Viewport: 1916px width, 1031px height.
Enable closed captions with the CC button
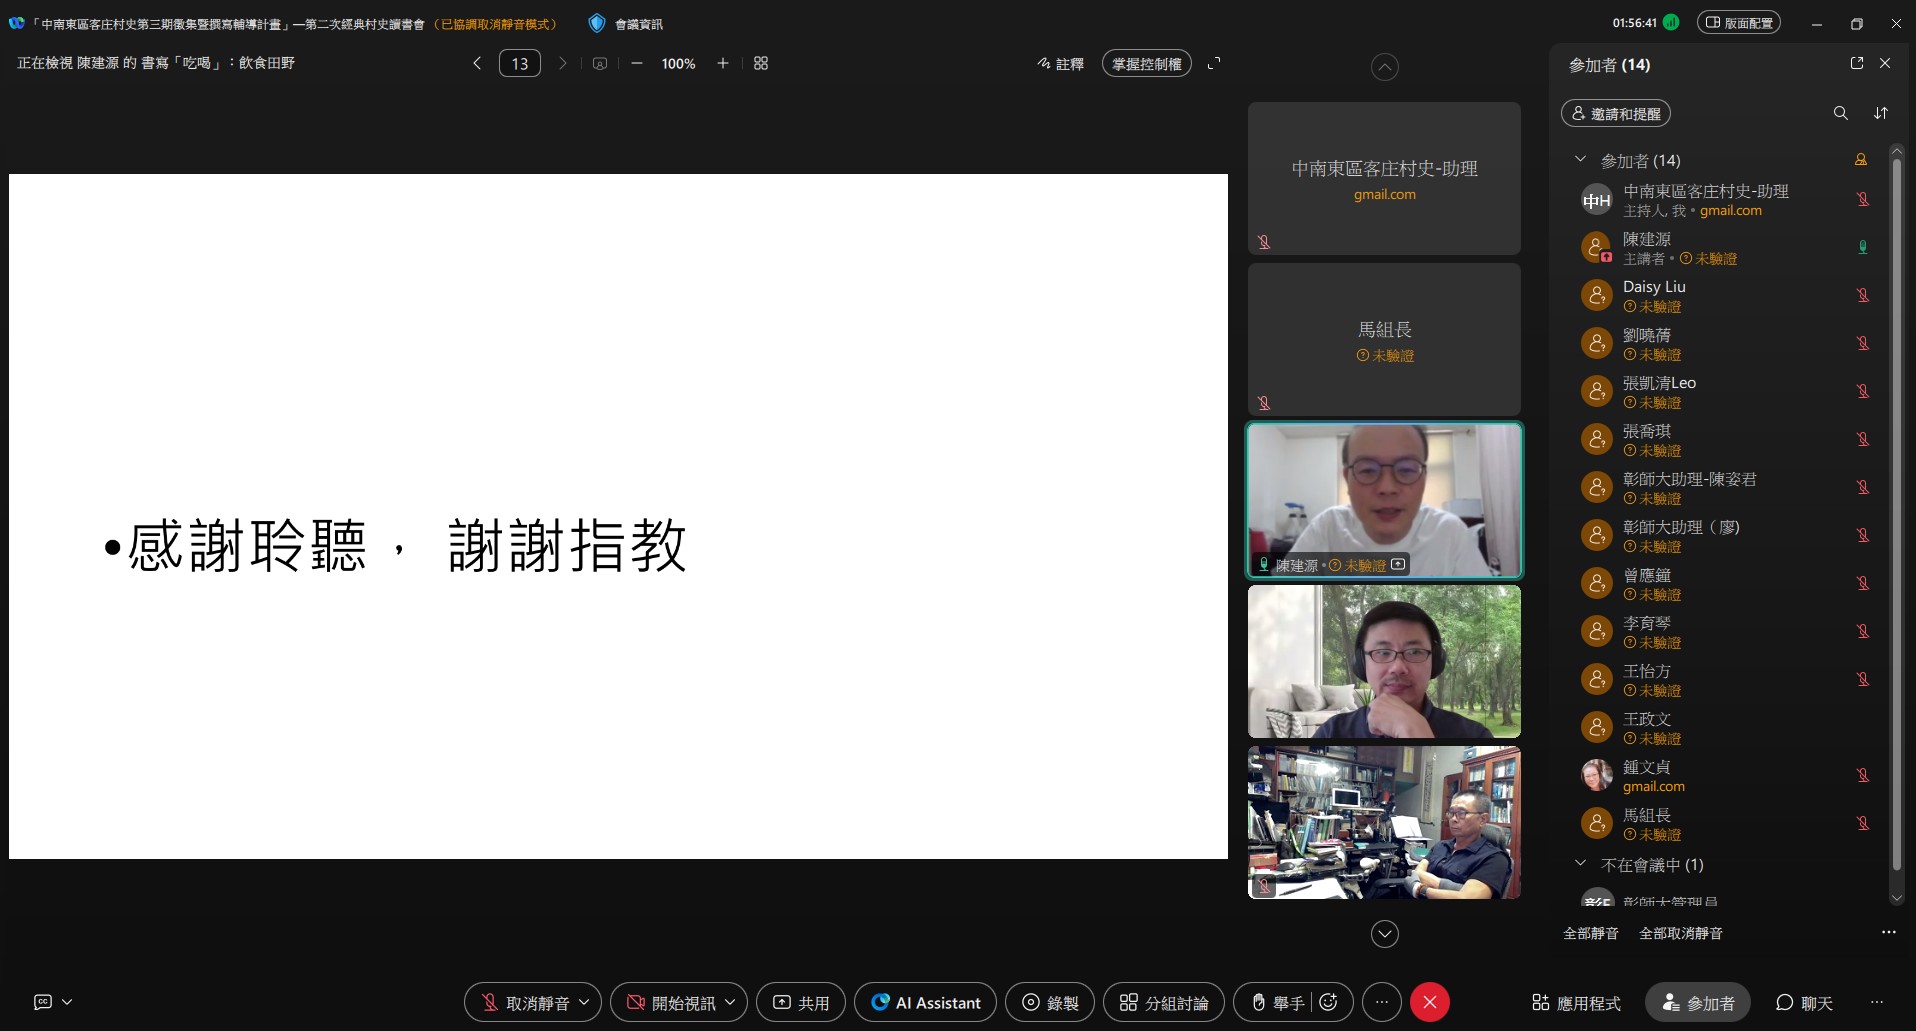click(x=42, y=1001)
